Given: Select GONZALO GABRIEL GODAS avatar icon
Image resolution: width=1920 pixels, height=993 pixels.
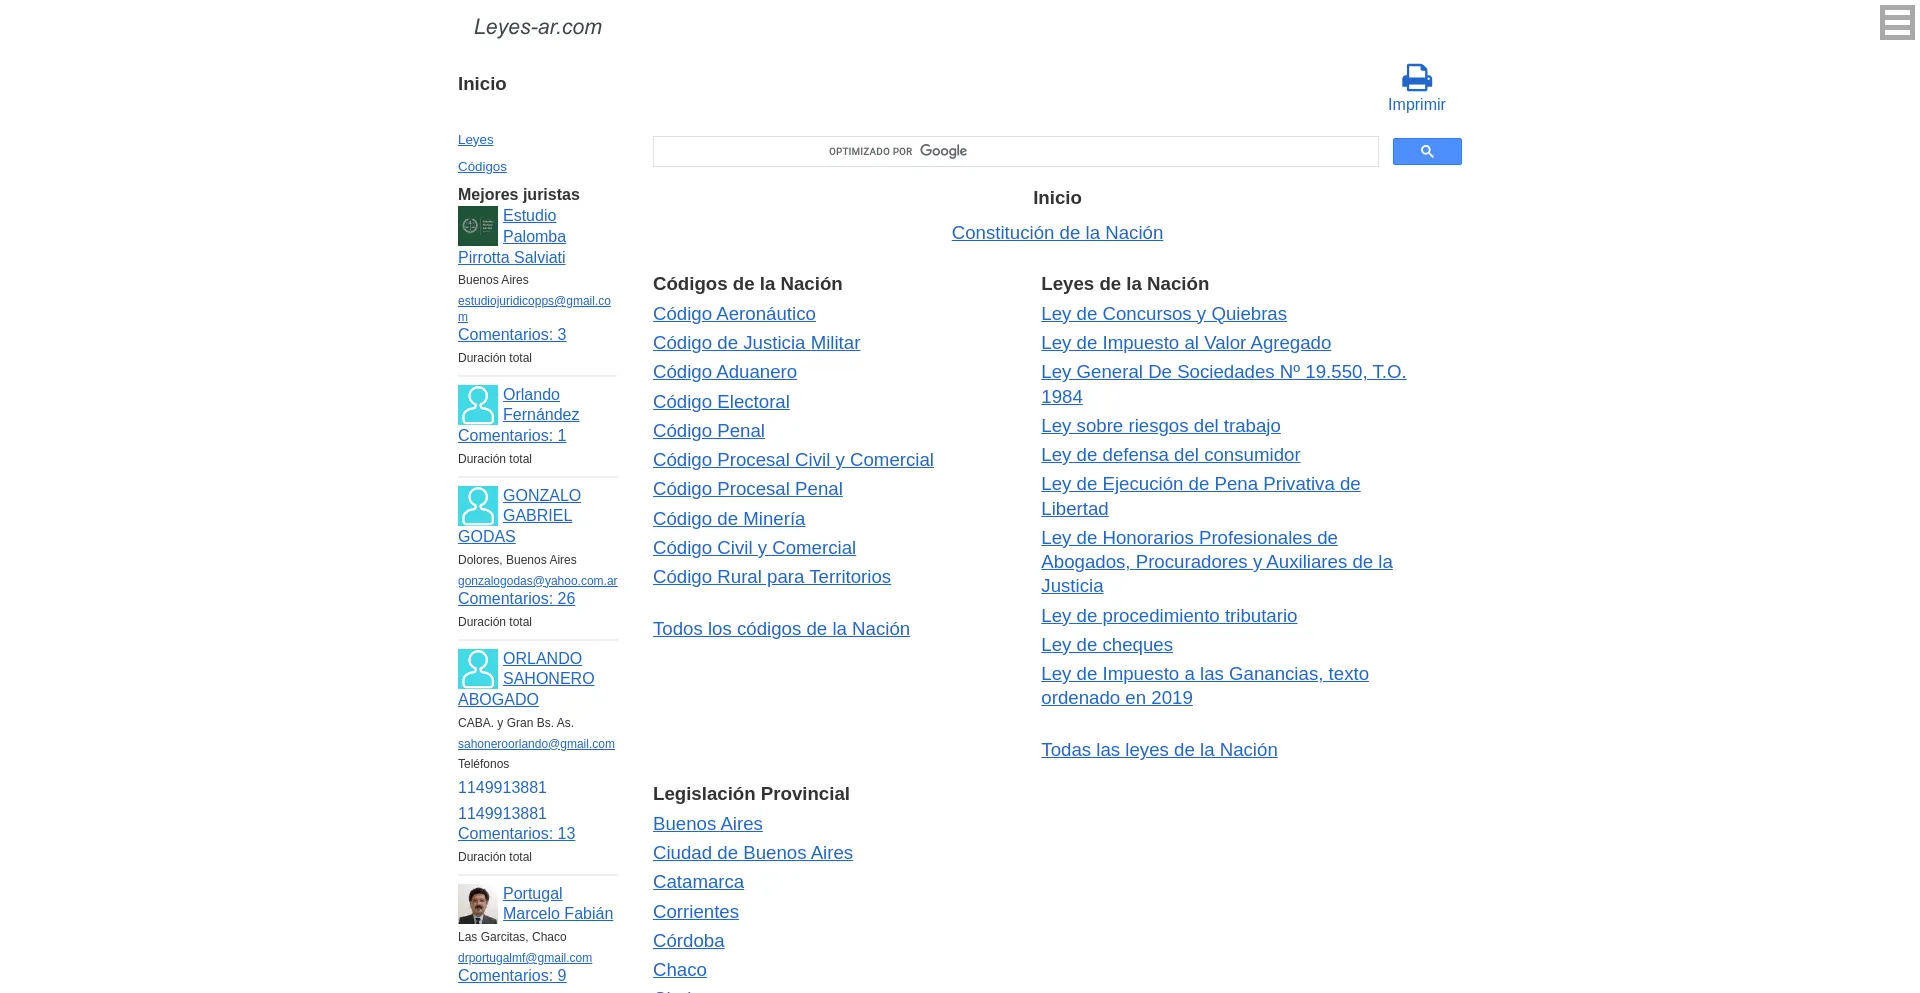Looking at the screenshot, I should 478,506.
